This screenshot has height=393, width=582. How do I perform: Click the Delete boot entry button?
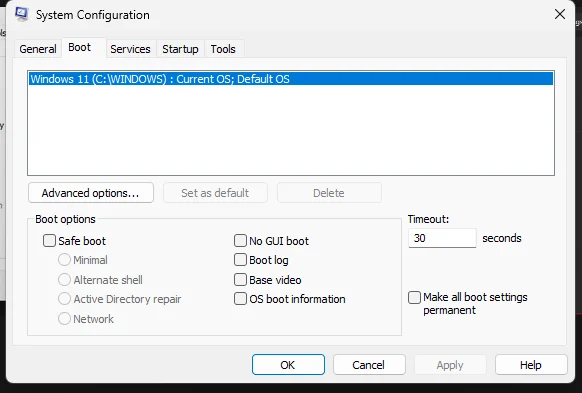coord(329,193)
